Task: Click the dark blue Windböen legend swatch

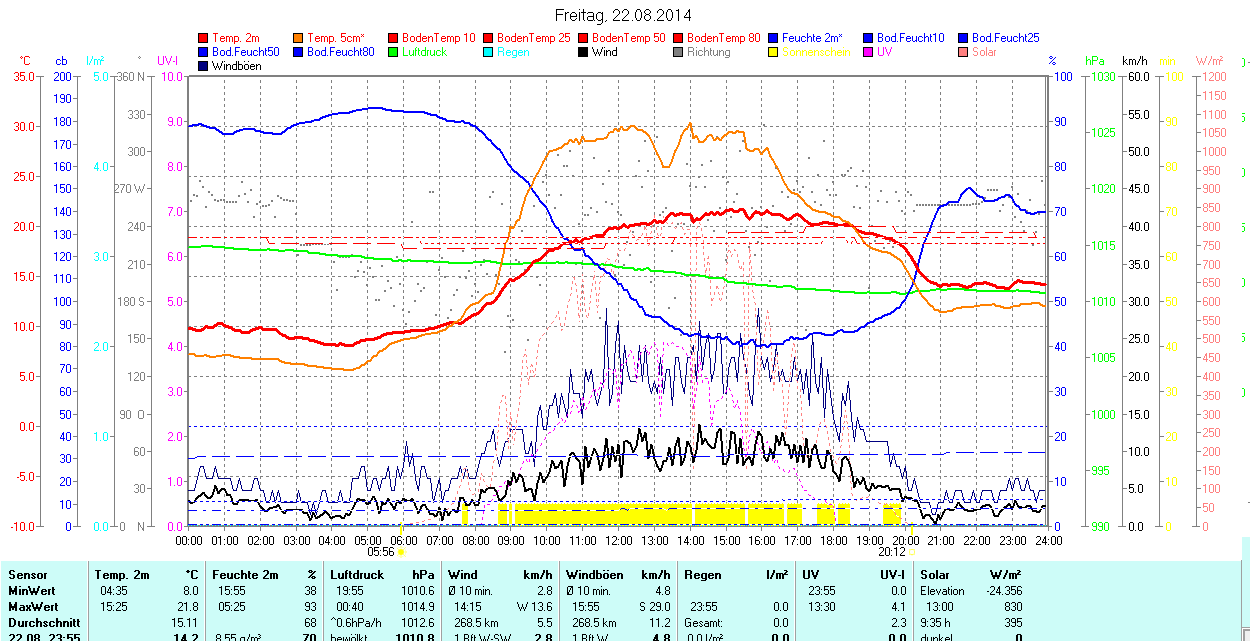Action: (x=204, y=66)
